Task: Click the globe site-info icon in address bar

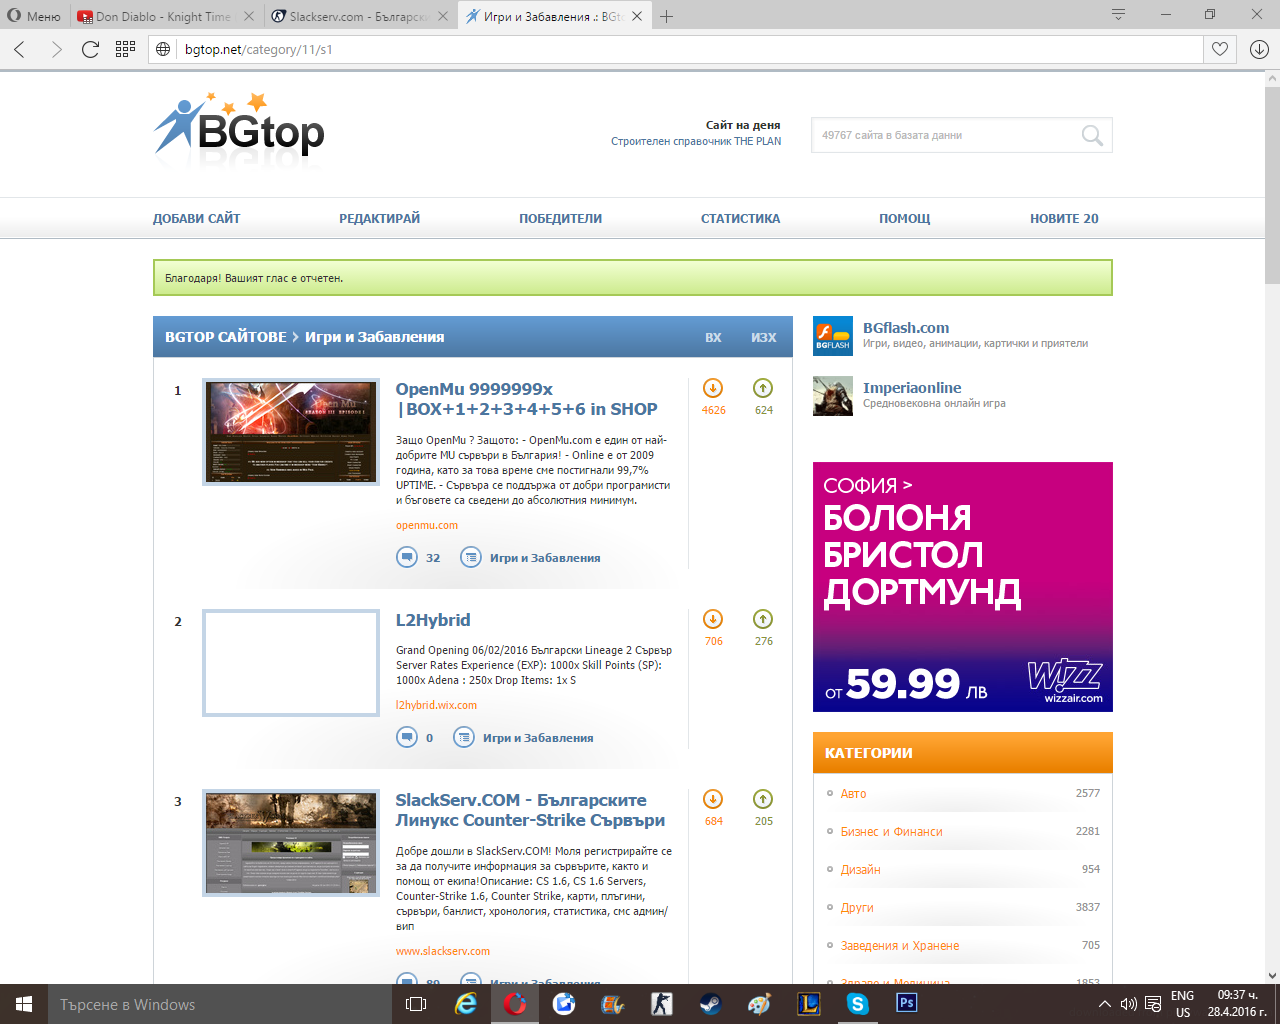Action: pyautogui.click(x=163, y=49)
